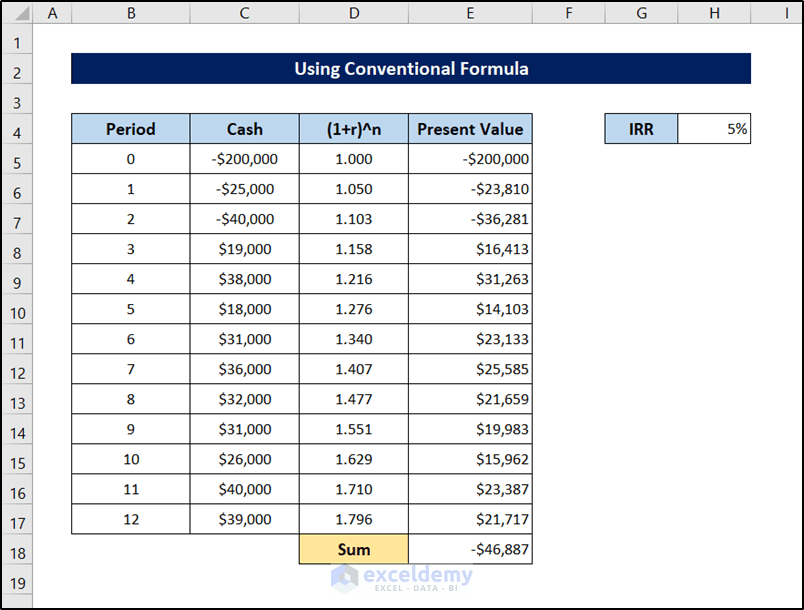Click the yellow Sum cell
Image resolution: width=804 pixels, height=610 pixels.
pos(353,549)
